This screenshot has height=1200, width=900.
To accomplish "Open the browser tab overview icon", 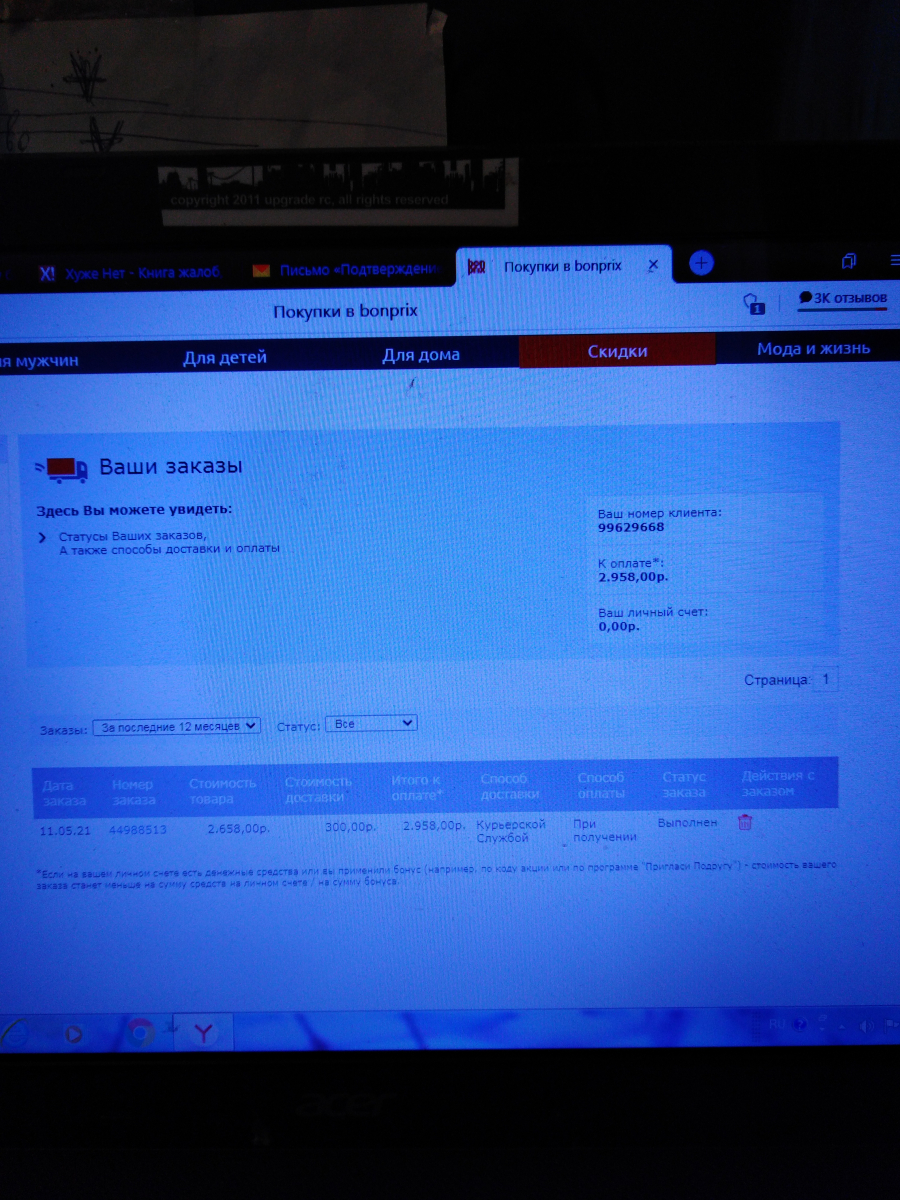I will 849,262.
